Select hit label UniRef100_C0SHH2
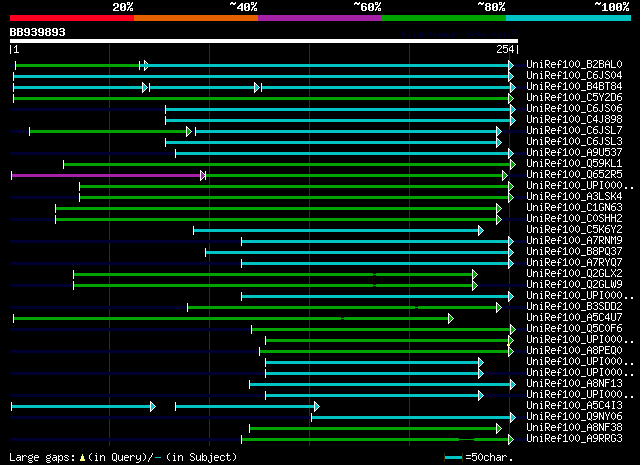The height and width of the screenshot is (465, 640). pos(574,219)
